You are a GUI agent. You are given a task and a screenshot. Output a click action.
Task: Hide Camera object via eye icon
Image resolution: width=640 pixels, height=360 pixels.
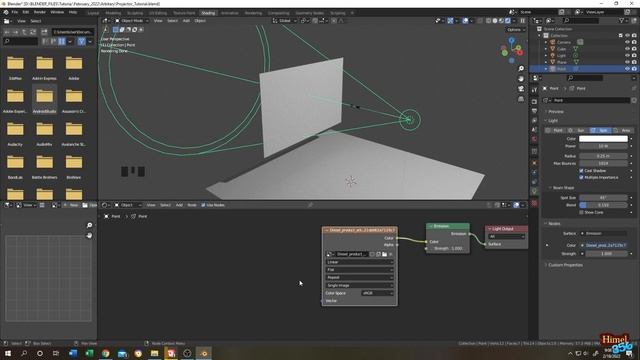pyautogui.click(x=627, y=42)
